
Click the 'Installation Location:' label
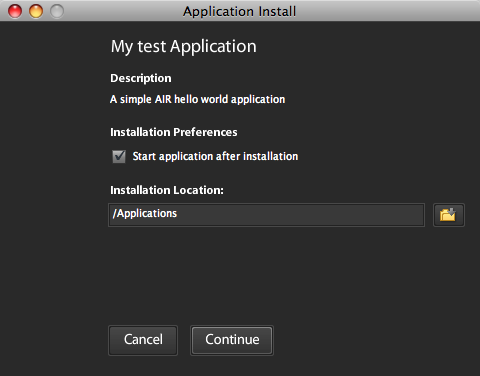point(167,190)
